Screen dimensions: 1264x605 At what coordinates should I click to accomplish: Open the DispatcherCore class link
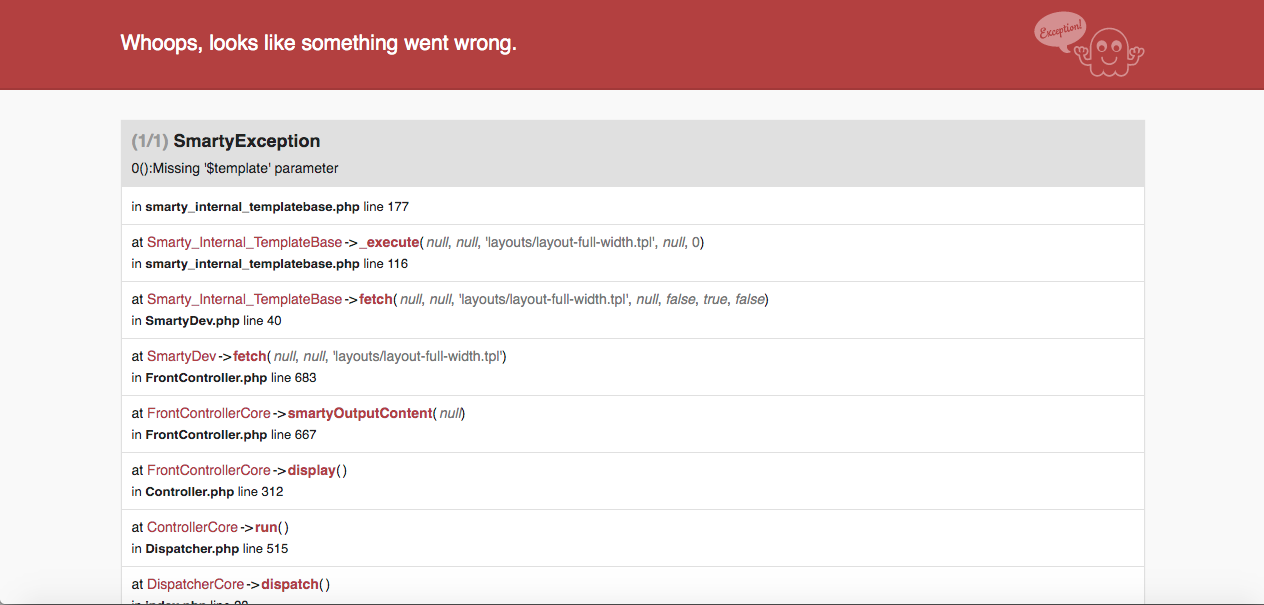196,584
